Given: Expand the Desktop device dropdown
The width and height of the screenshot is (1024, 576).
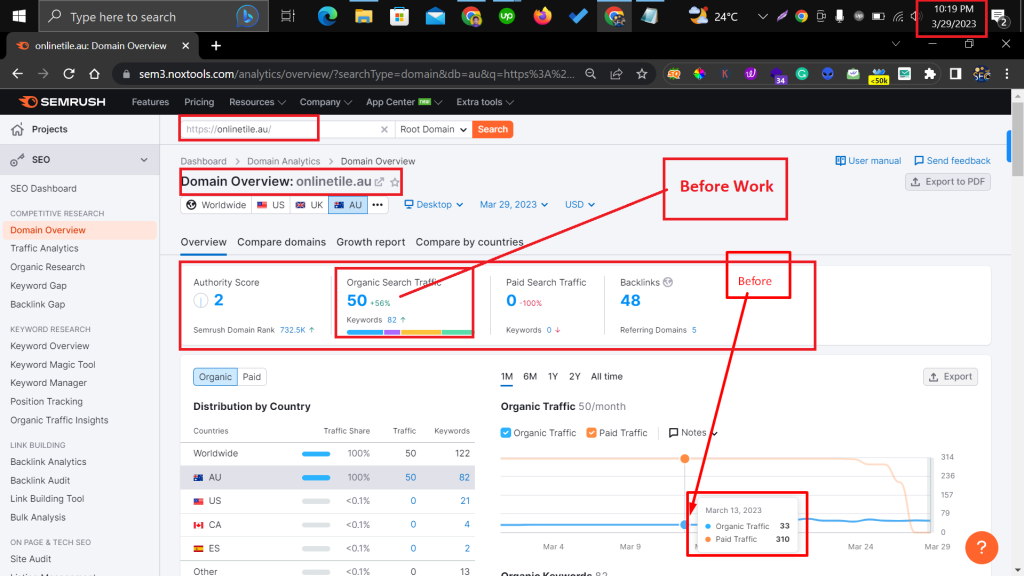Looking at the screenshot, I should click(433, 205).
